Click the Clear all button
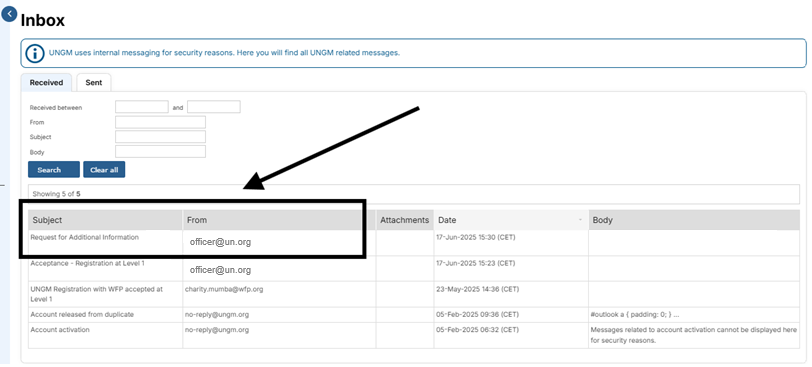The width and height of the screenshot is (812, 367). (104, 169)
